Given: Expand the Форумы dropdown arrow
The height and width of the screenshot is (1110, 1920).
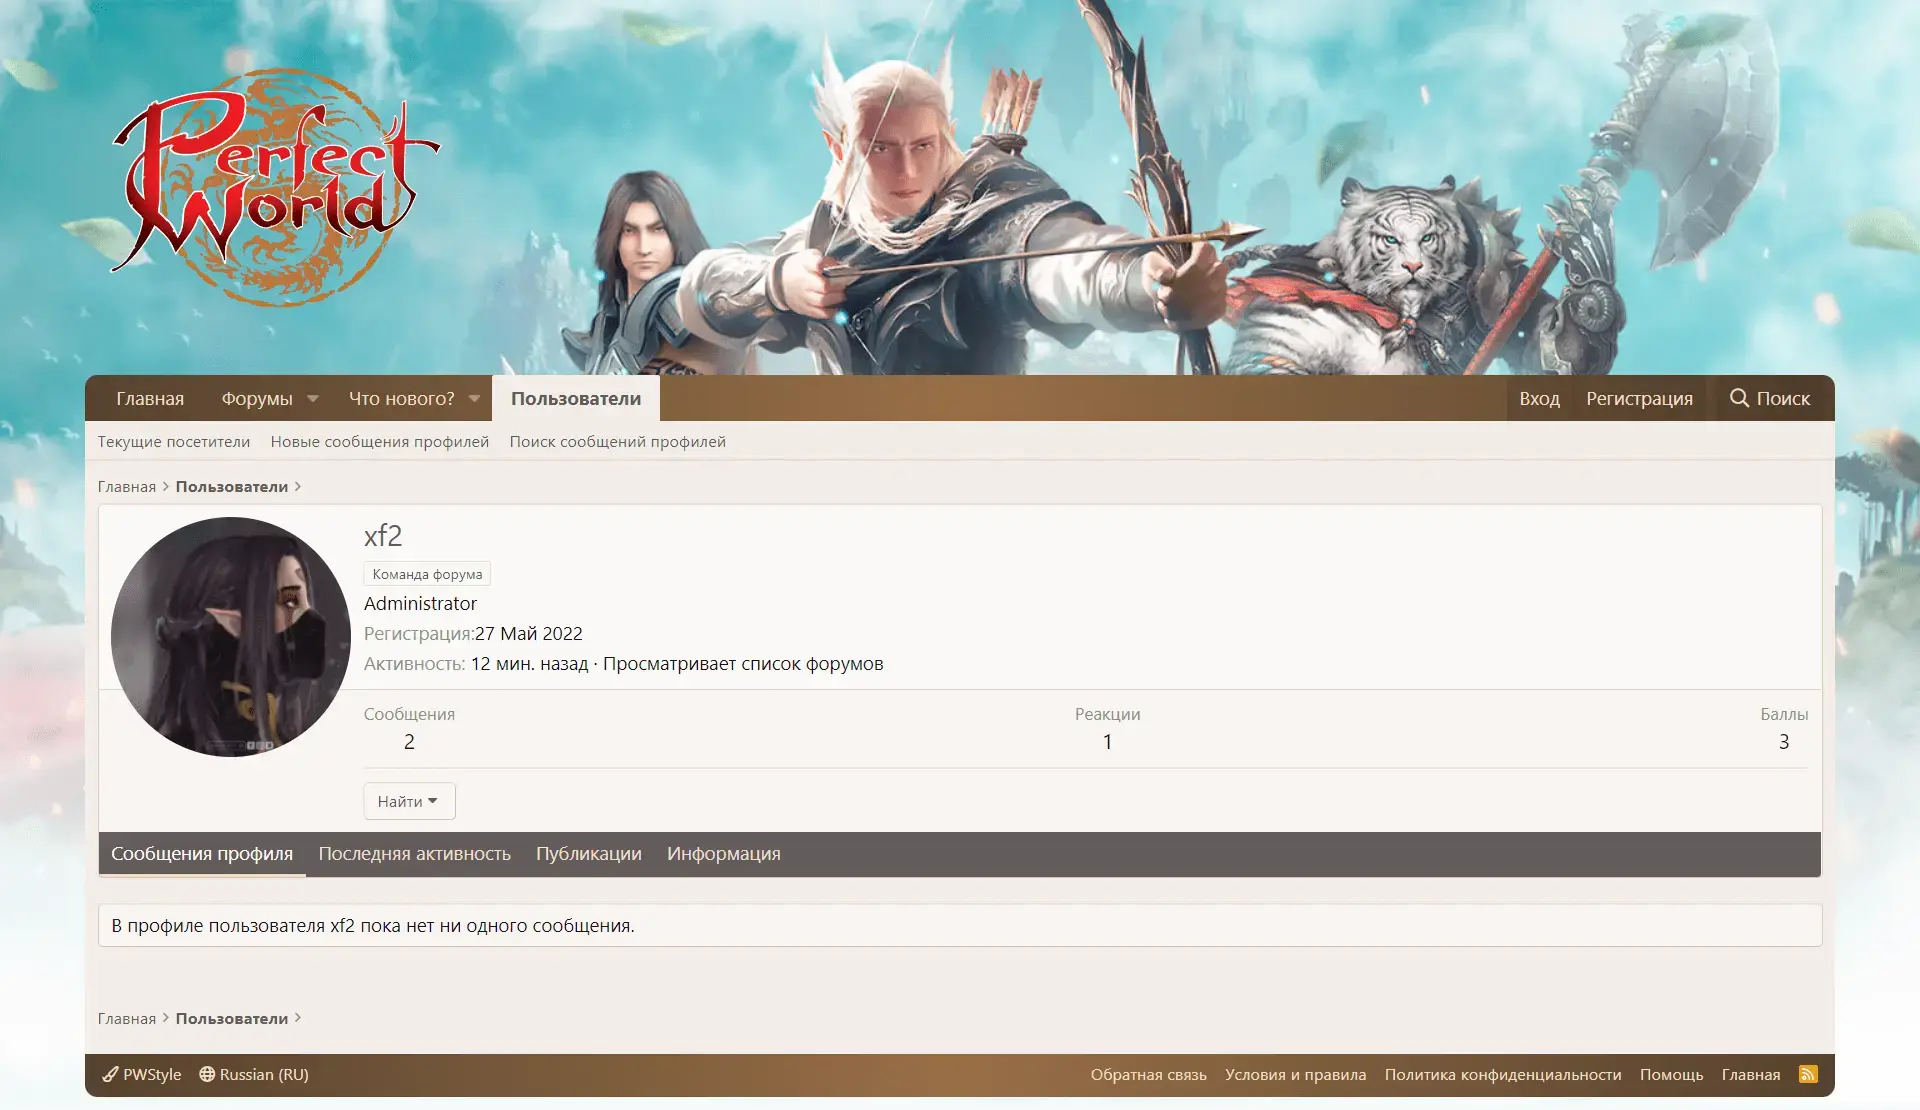Looking at the screenshot, I should click(x=313, y=398).
